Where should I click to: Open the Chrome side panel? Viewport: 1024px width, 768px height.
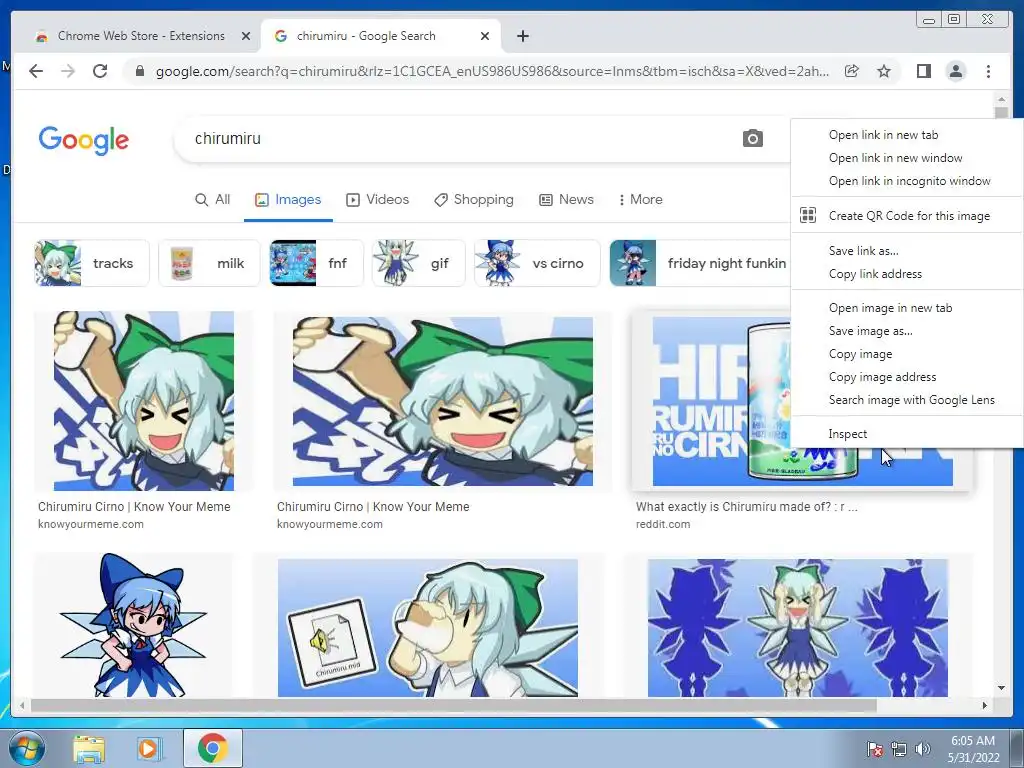tap(923, 71)
